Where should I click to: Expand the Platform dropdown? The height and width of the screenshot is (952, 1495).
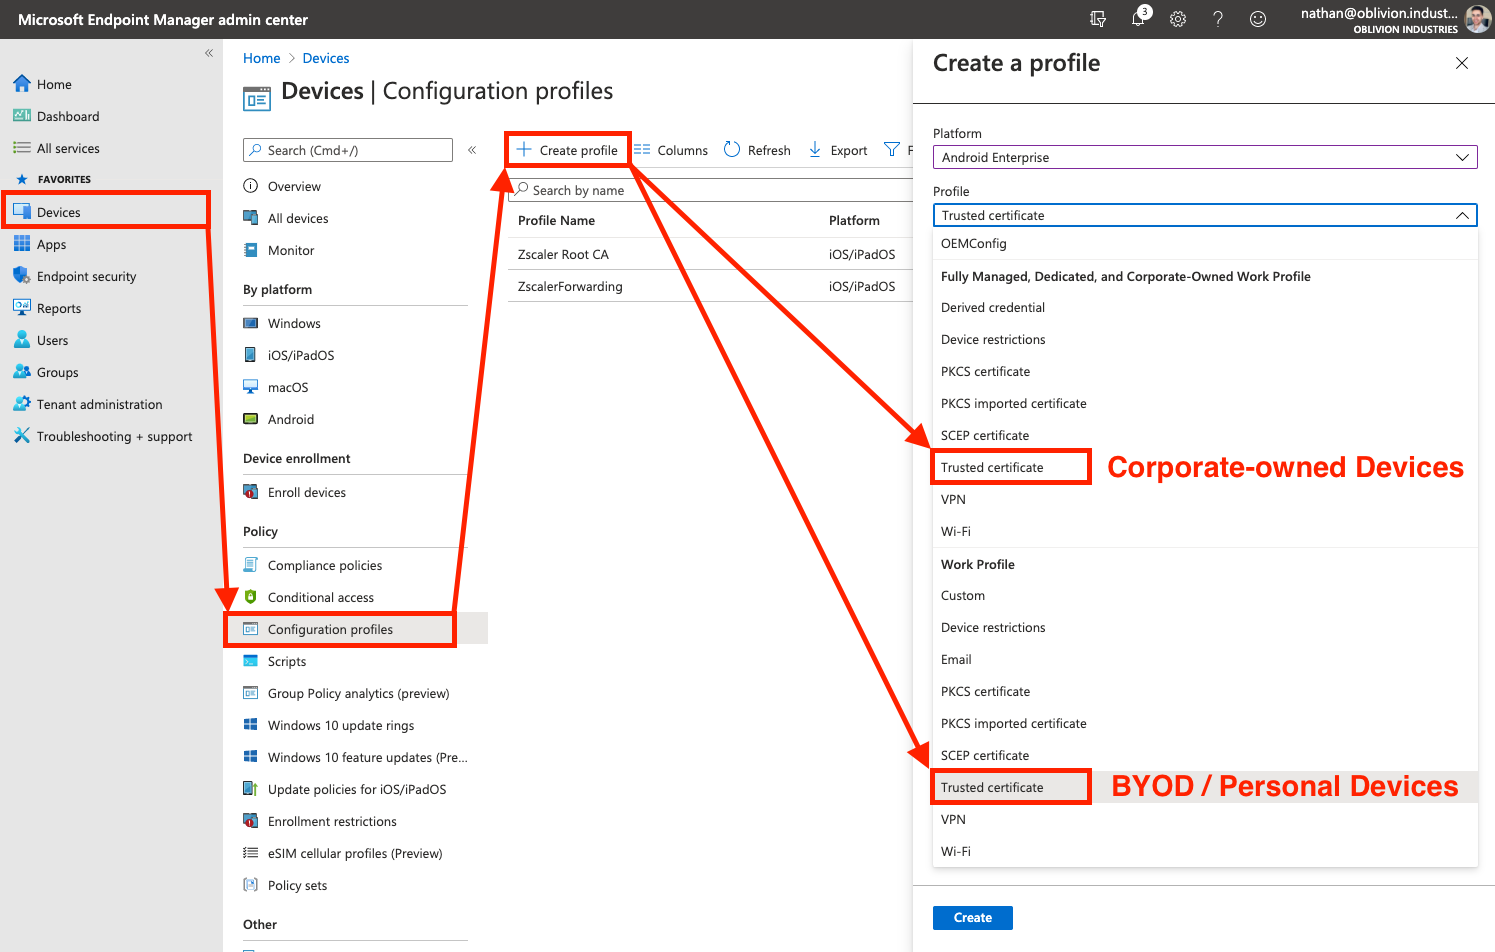pos(1204,157)
